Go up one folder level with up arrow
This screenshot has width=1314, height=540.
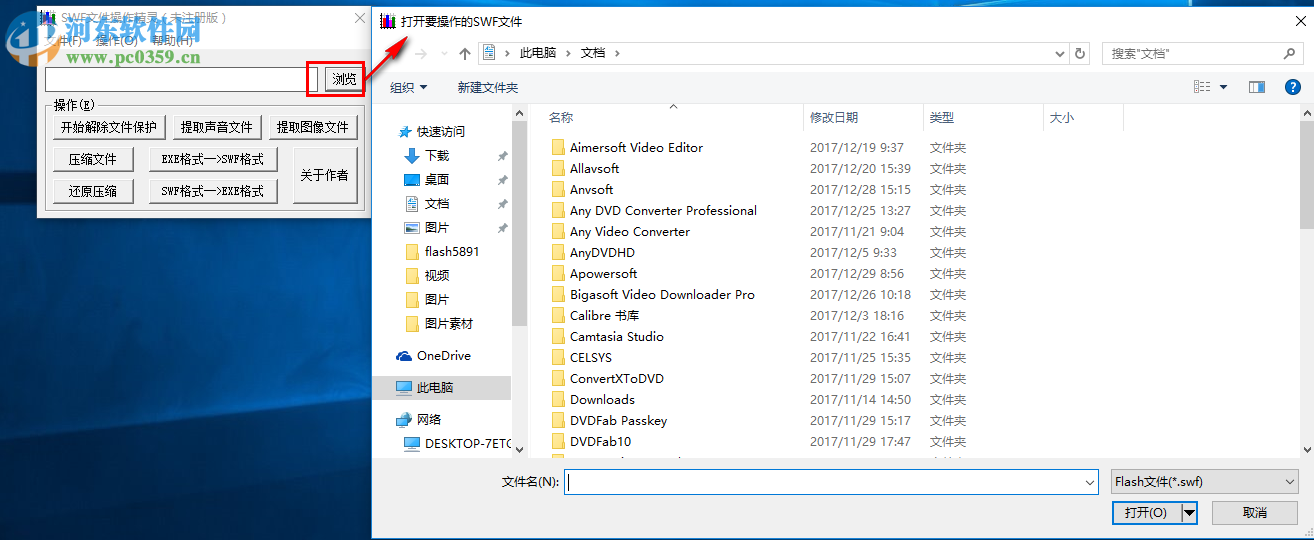point(465,53)
